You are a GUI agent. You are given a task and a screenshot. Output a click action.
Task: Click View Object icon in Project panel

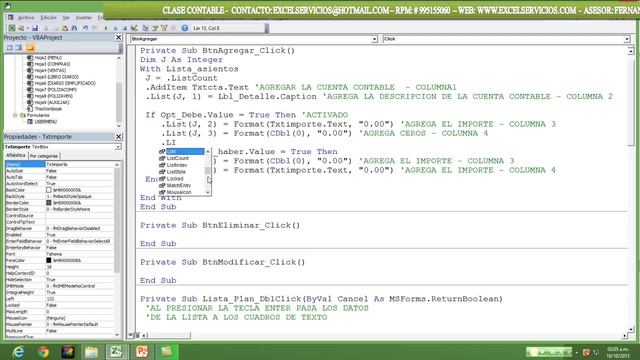click(x=19, y=48)
